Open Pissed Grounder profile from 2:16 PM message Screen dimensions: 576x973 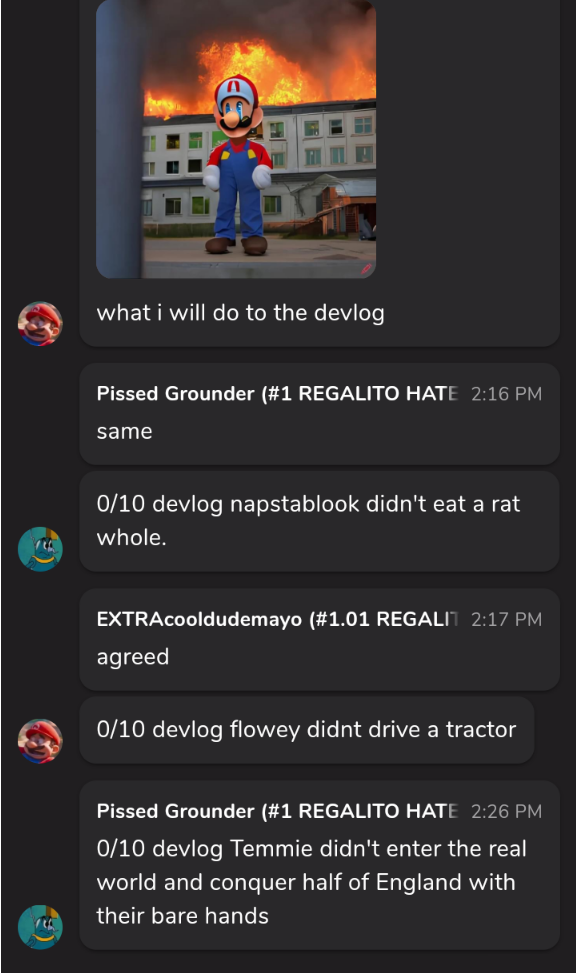(277, 393)
